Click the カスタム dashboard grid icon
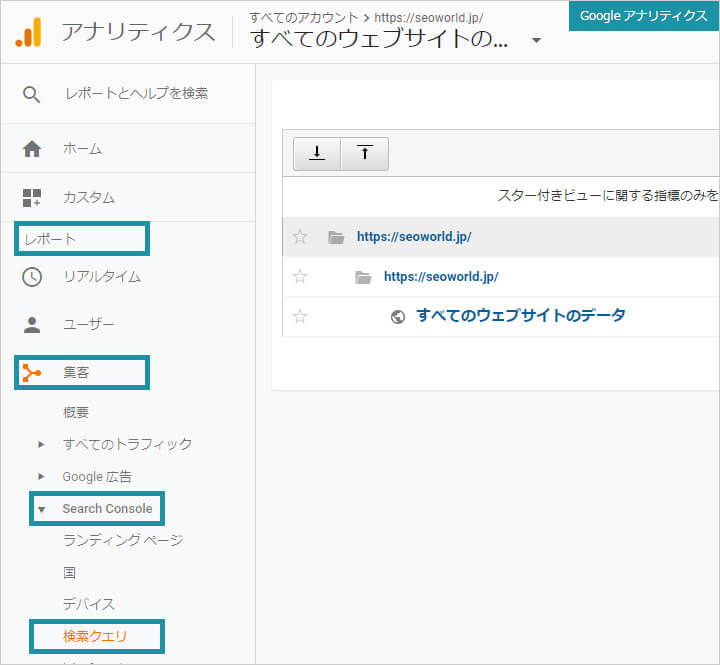The width and height of the screenshot is (720, 665). click(x=32, y=197)
